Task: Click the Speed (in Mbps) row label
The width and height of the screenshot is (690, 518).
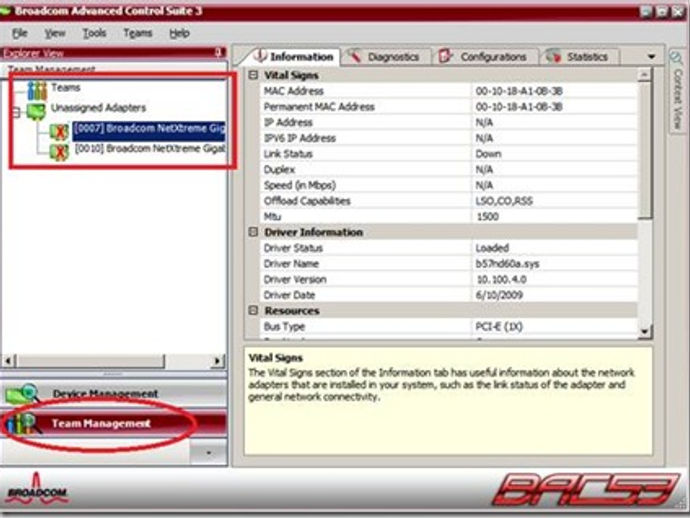Action: 300,185
